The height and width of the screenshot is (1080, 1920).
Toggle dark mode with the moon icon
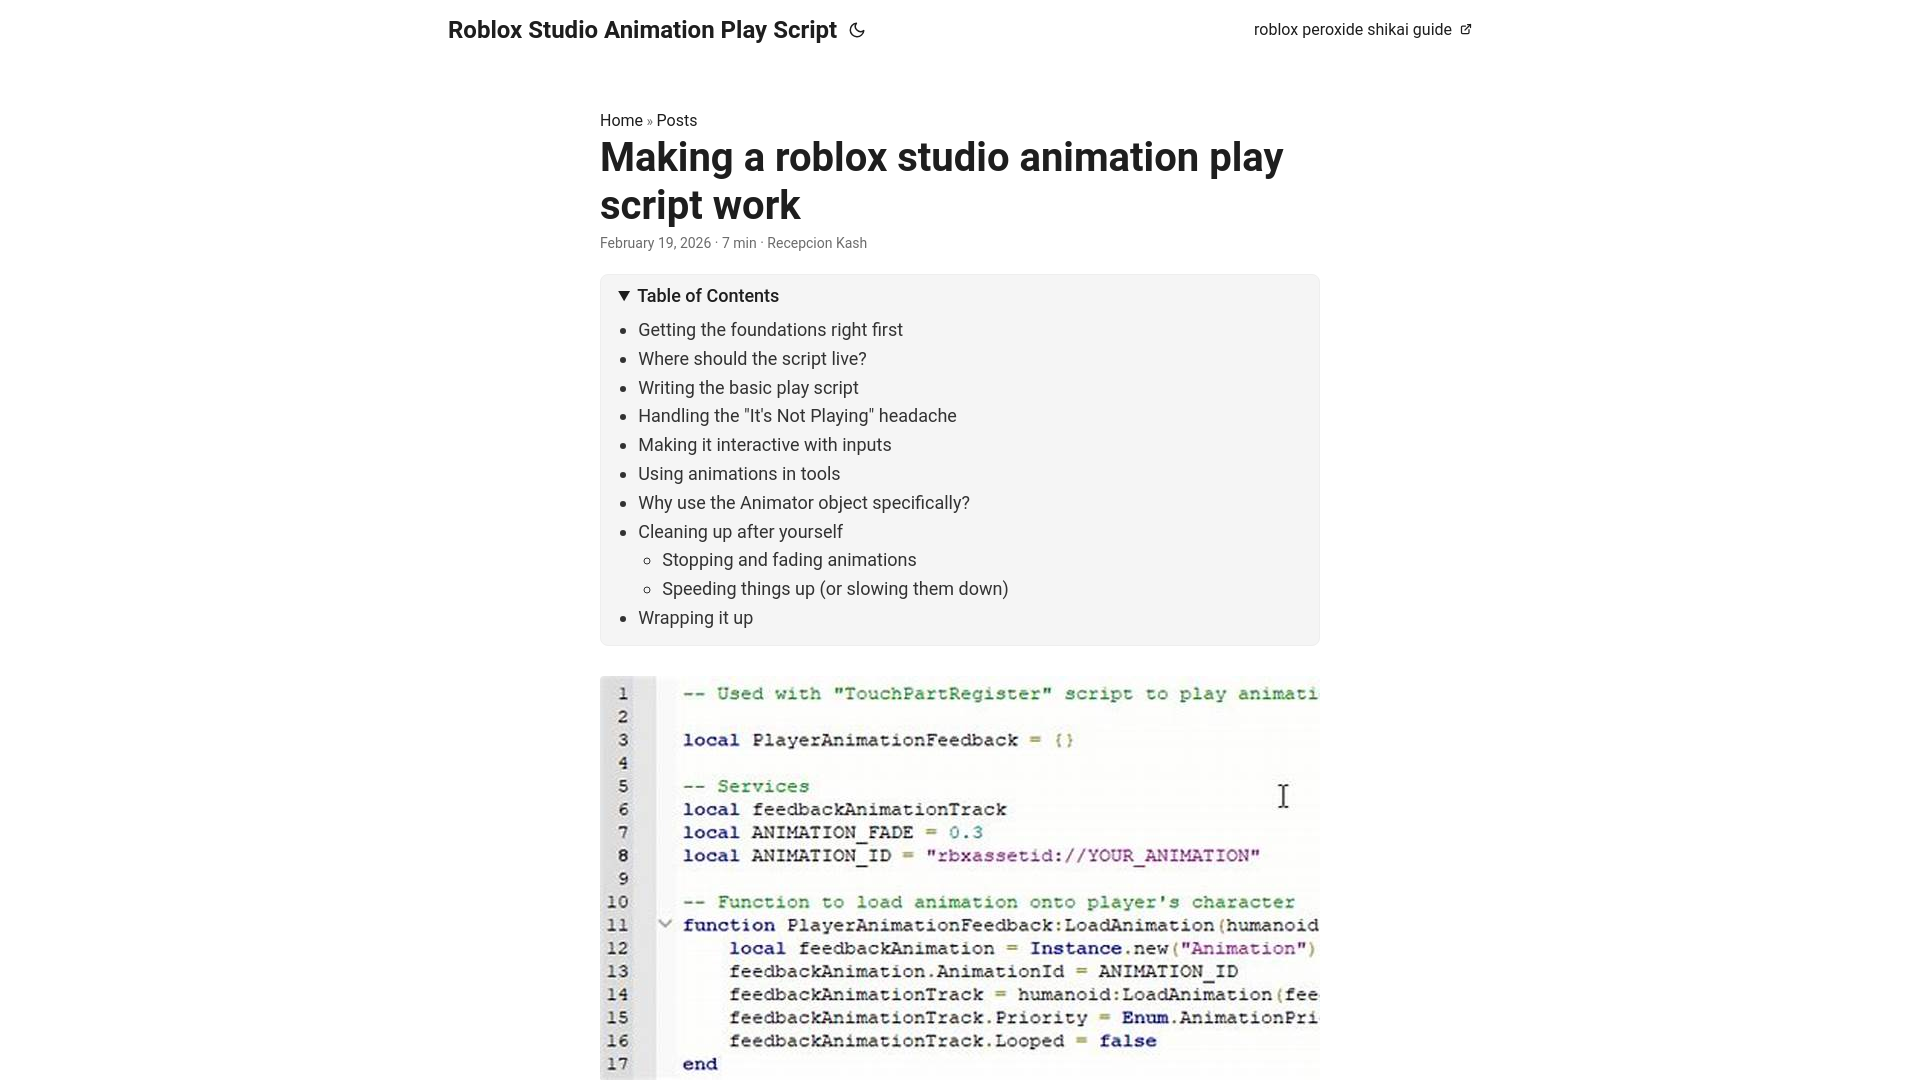(x=857, y=30)
